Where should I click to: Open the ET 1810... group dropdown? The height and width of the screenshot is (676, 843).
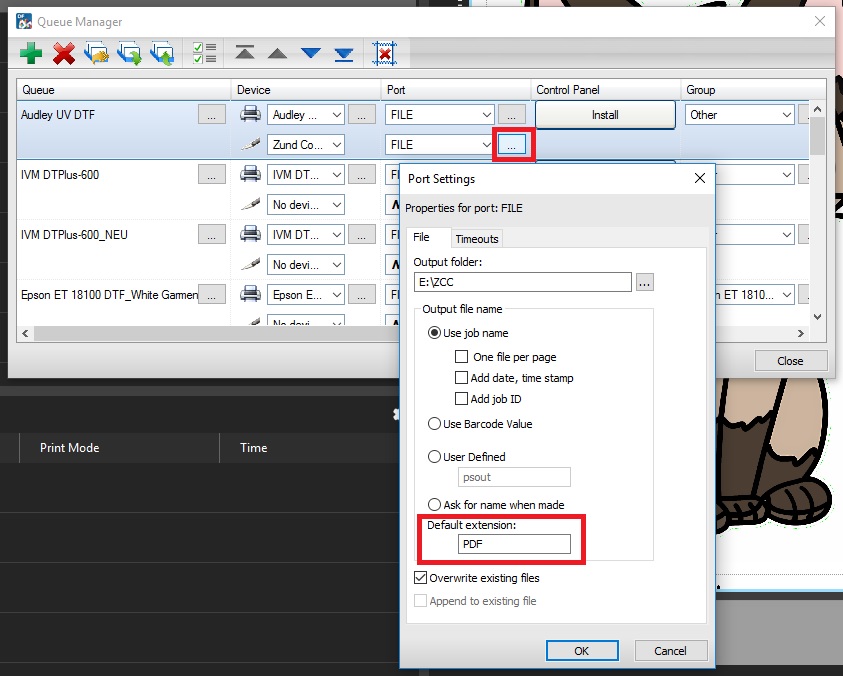coord(755,295)
